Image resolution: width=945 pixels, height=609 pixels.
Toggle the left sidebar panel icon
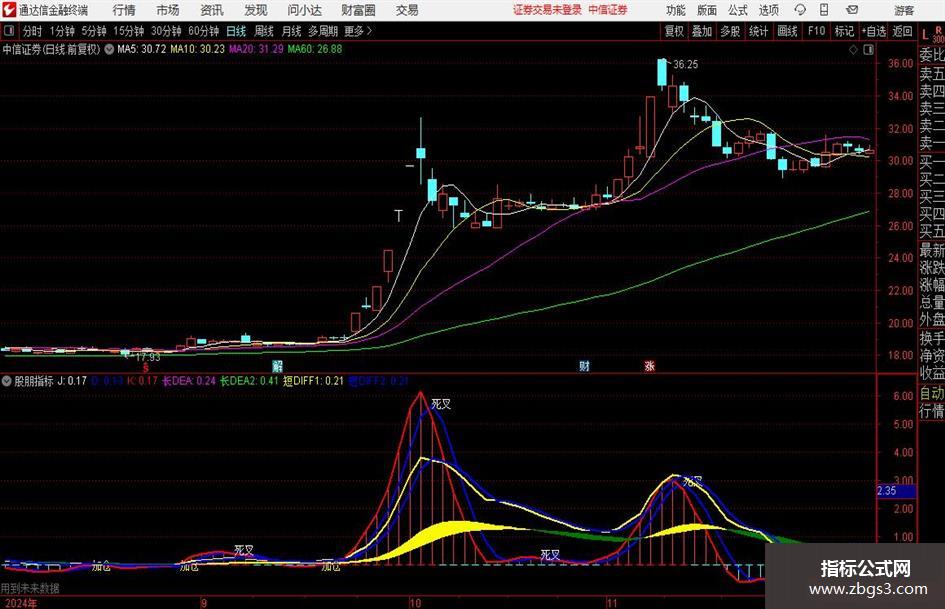(x=8, y=31)
